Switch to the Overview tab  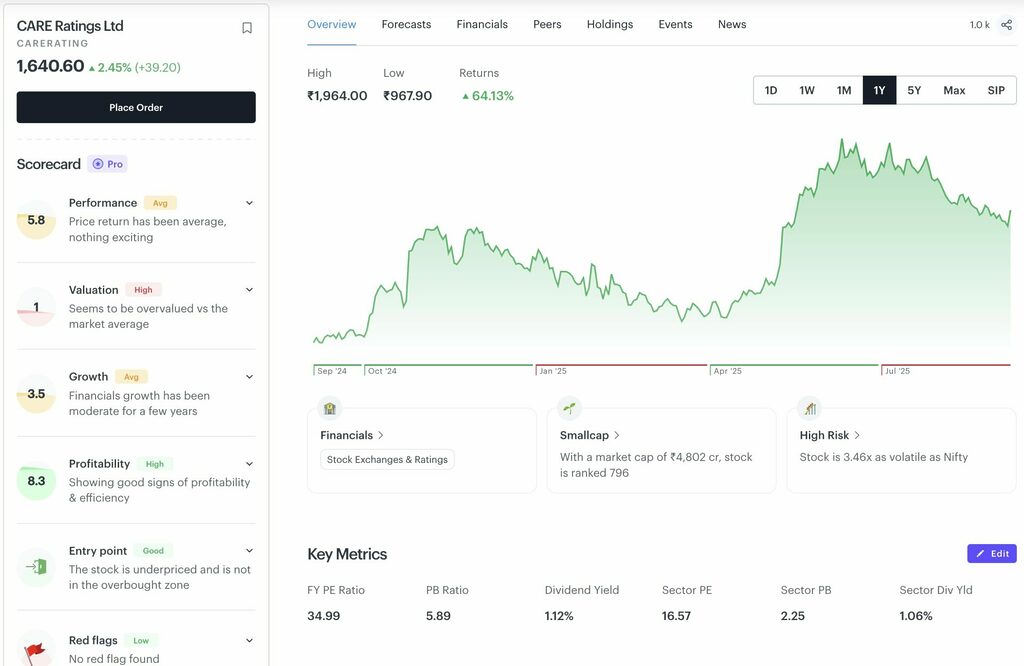(x=332, y=25)
